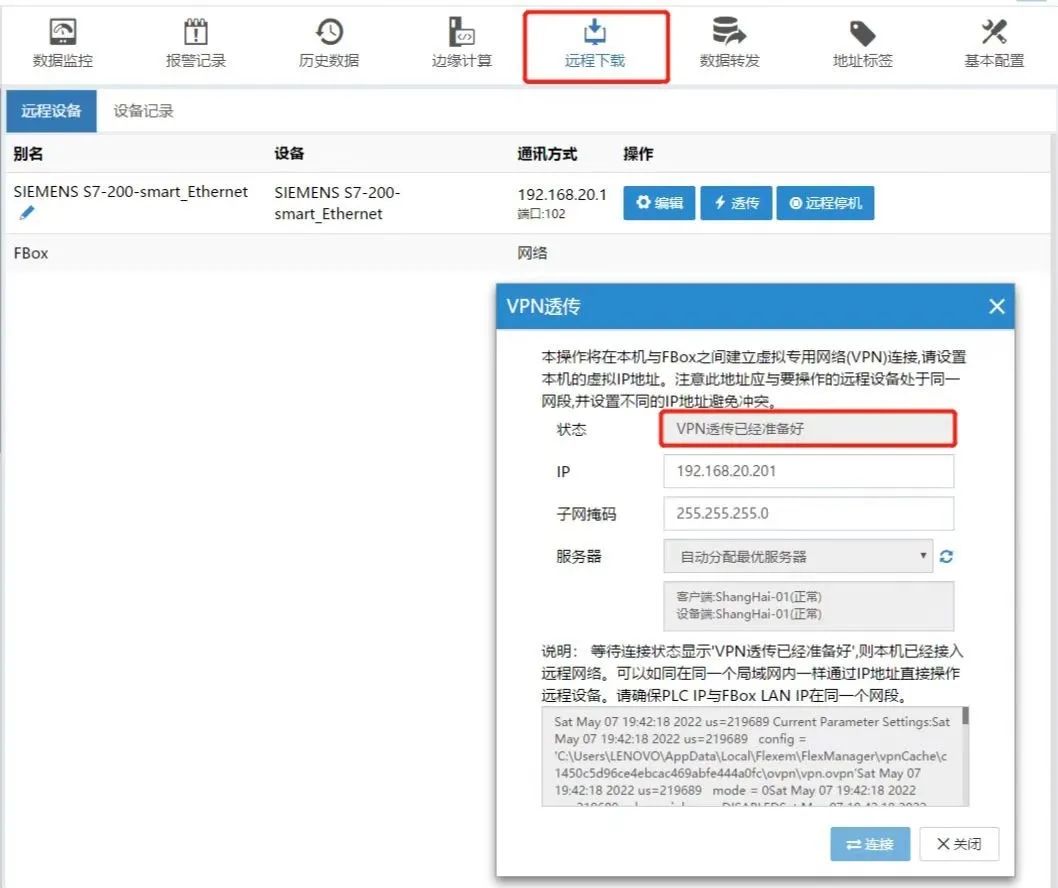Click into the 子网掩码 subnet mask field

808,514
